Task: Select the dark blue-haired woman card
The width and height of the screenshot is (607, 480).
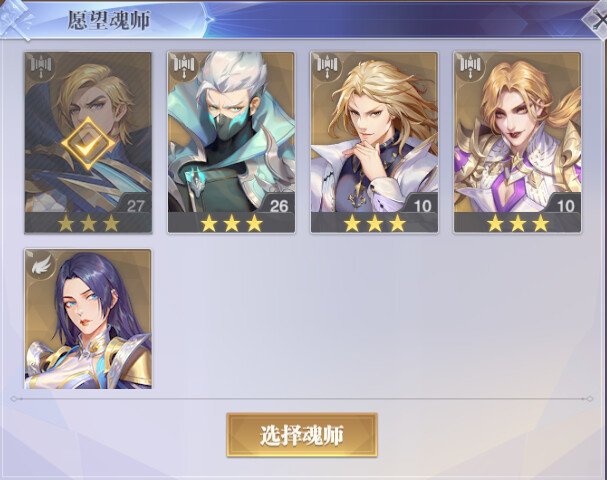Action: [x=88, y=319]
